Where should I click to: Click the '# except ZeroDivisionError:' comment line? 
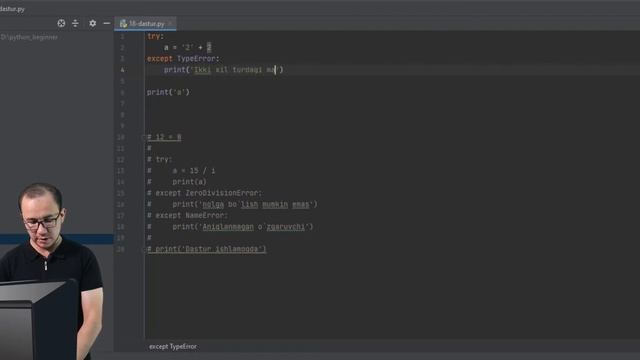204,193
